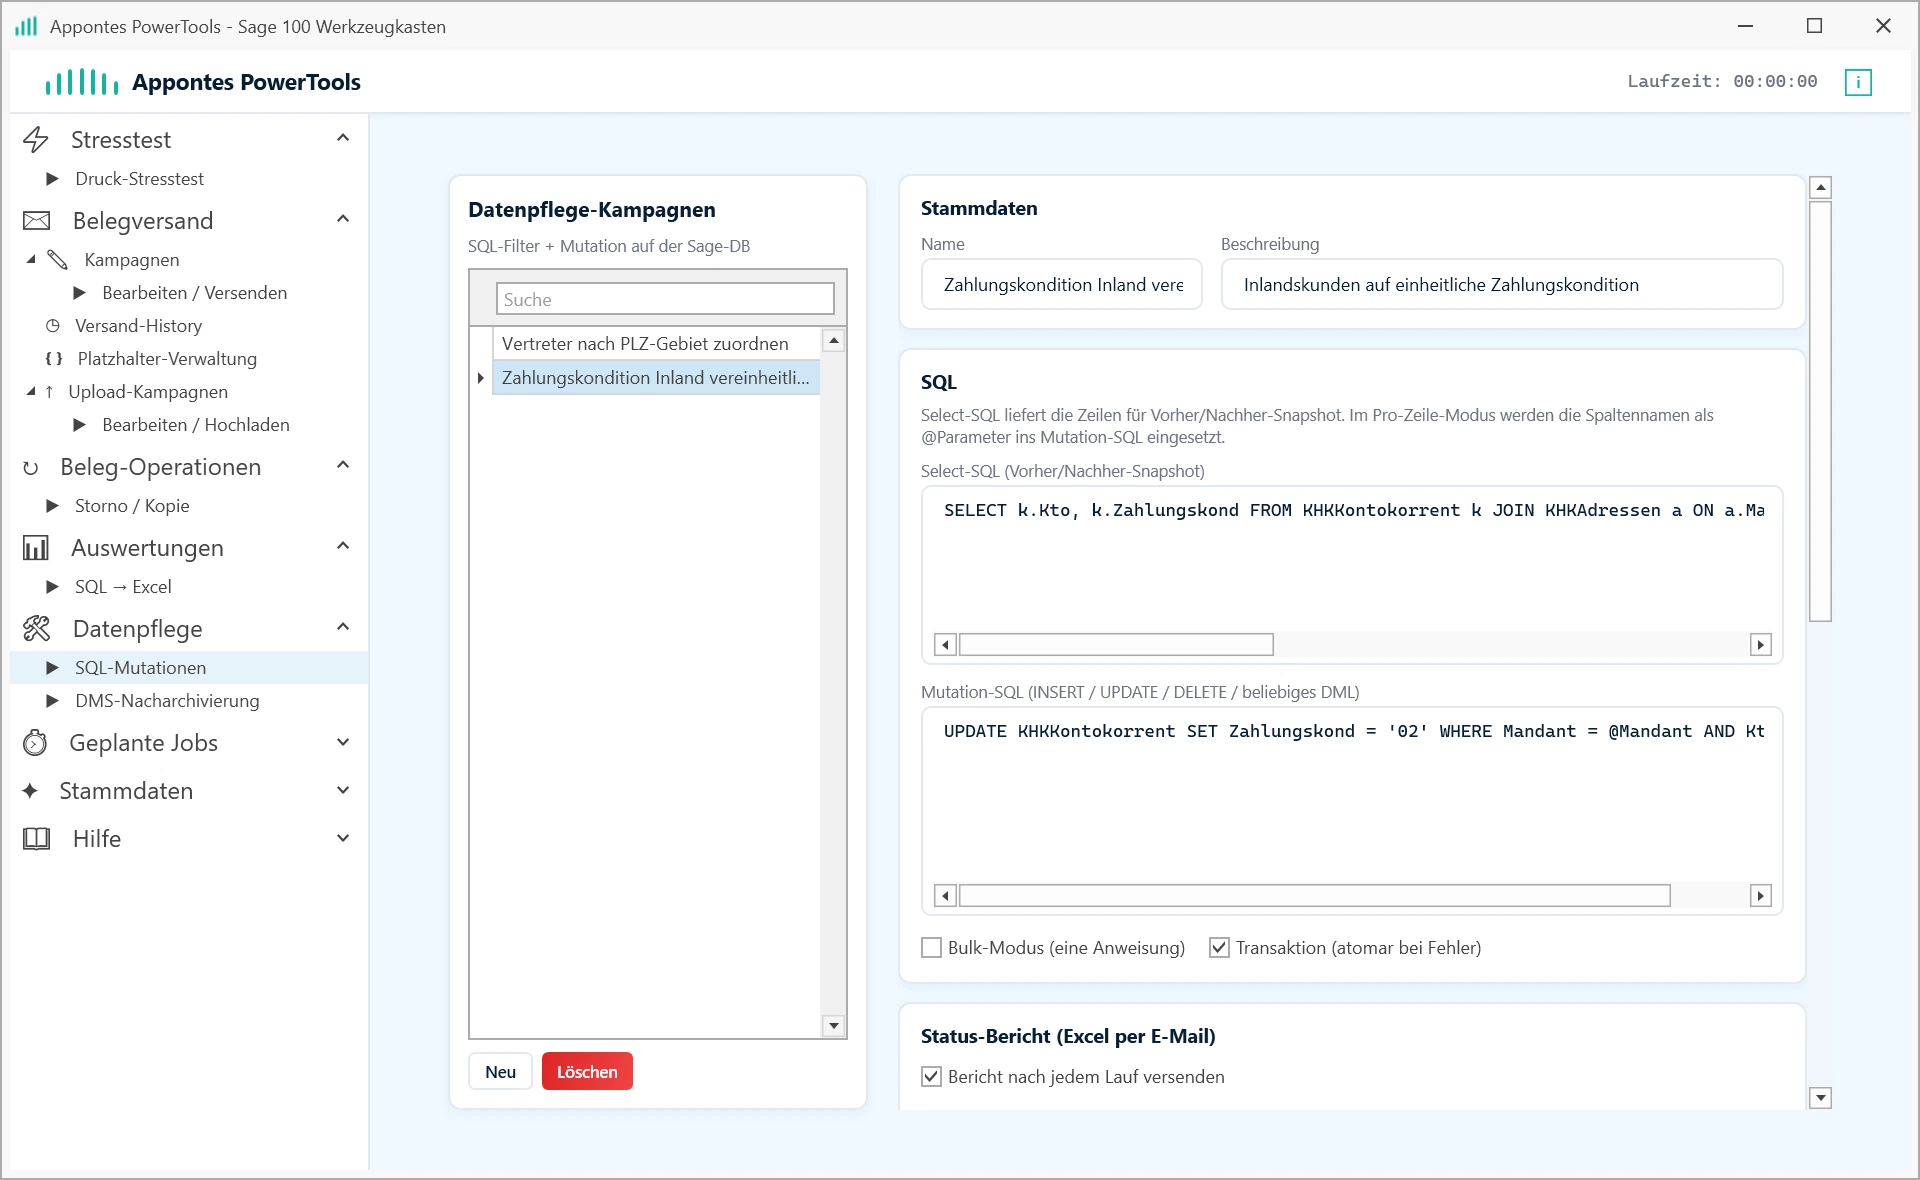Viewport: 1920px width, 1180px height.
Task: Click the Belegversand envelope icon
Action: [36, 220]
